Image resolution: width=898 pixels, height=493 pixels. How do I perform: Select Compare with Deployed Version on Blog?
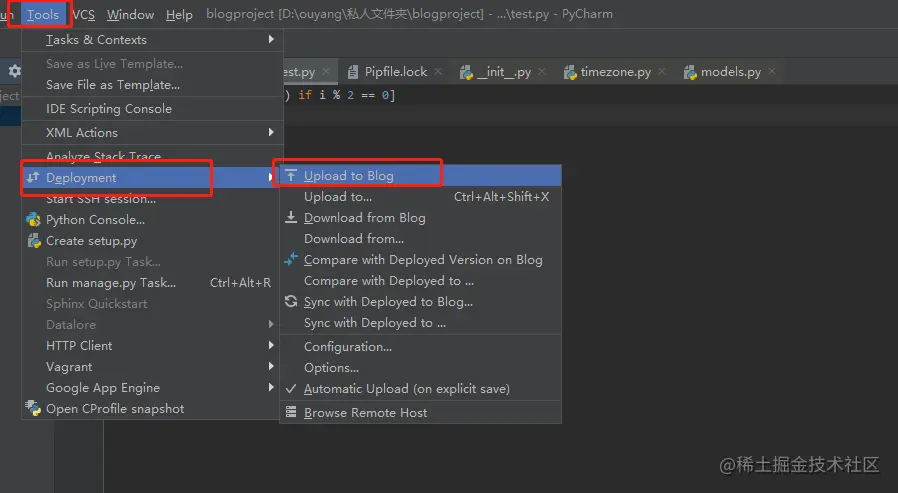(423, 259)
